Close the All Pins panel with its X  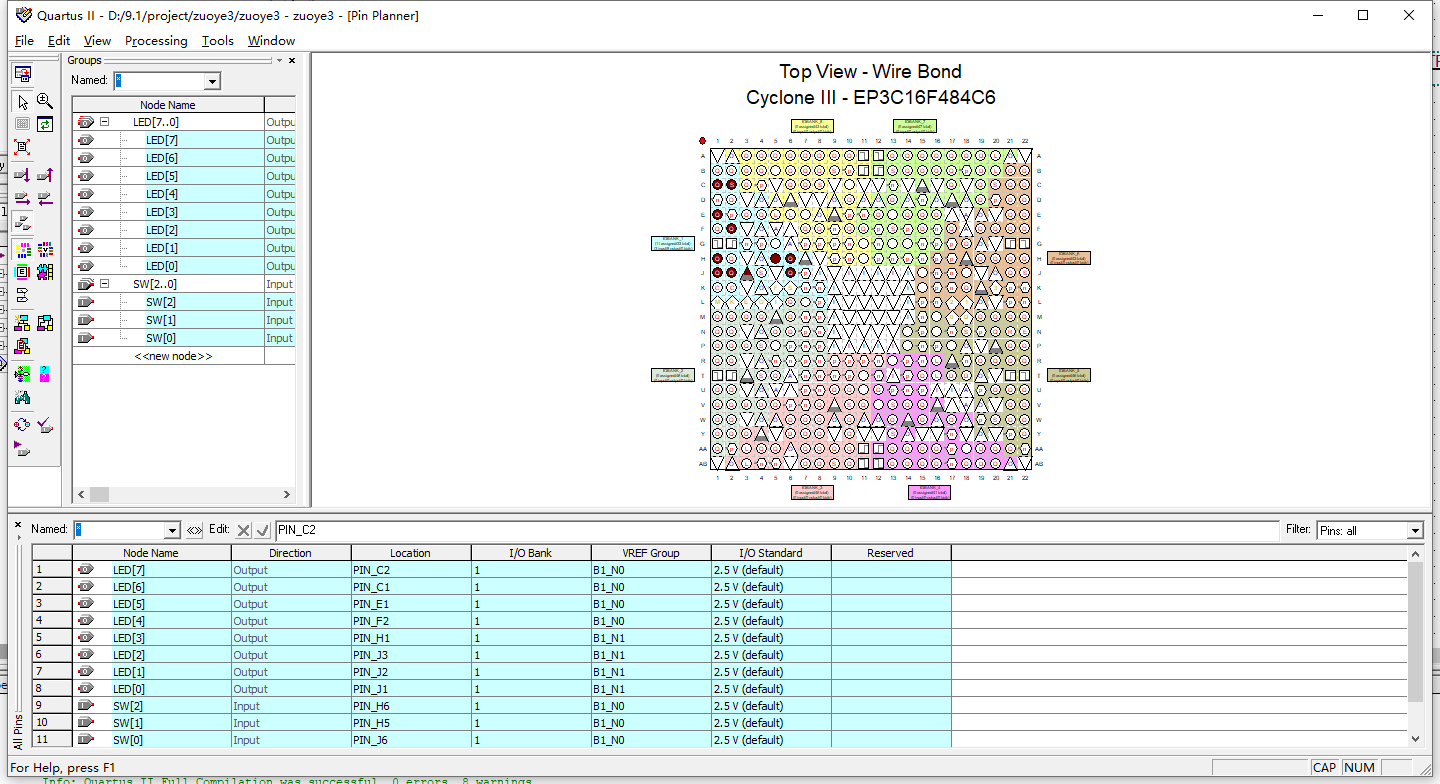(18, 523)
